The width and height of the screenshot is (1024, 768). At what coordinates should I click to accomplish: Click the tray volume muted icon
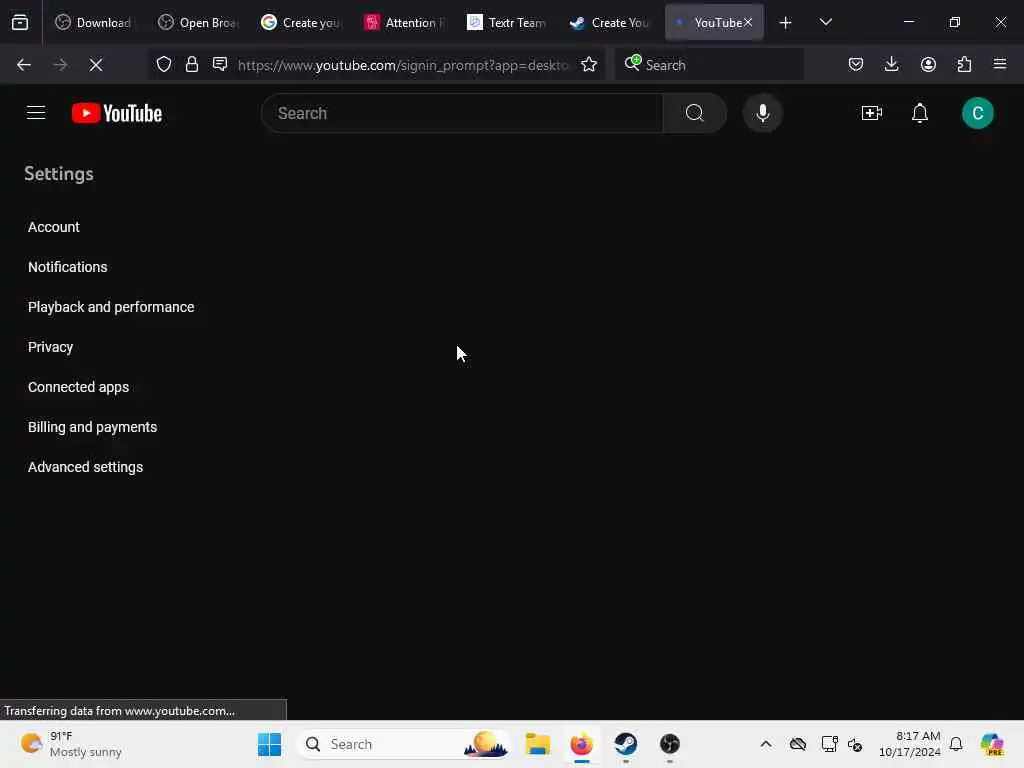pyautogui.click(x=855, y=744)
